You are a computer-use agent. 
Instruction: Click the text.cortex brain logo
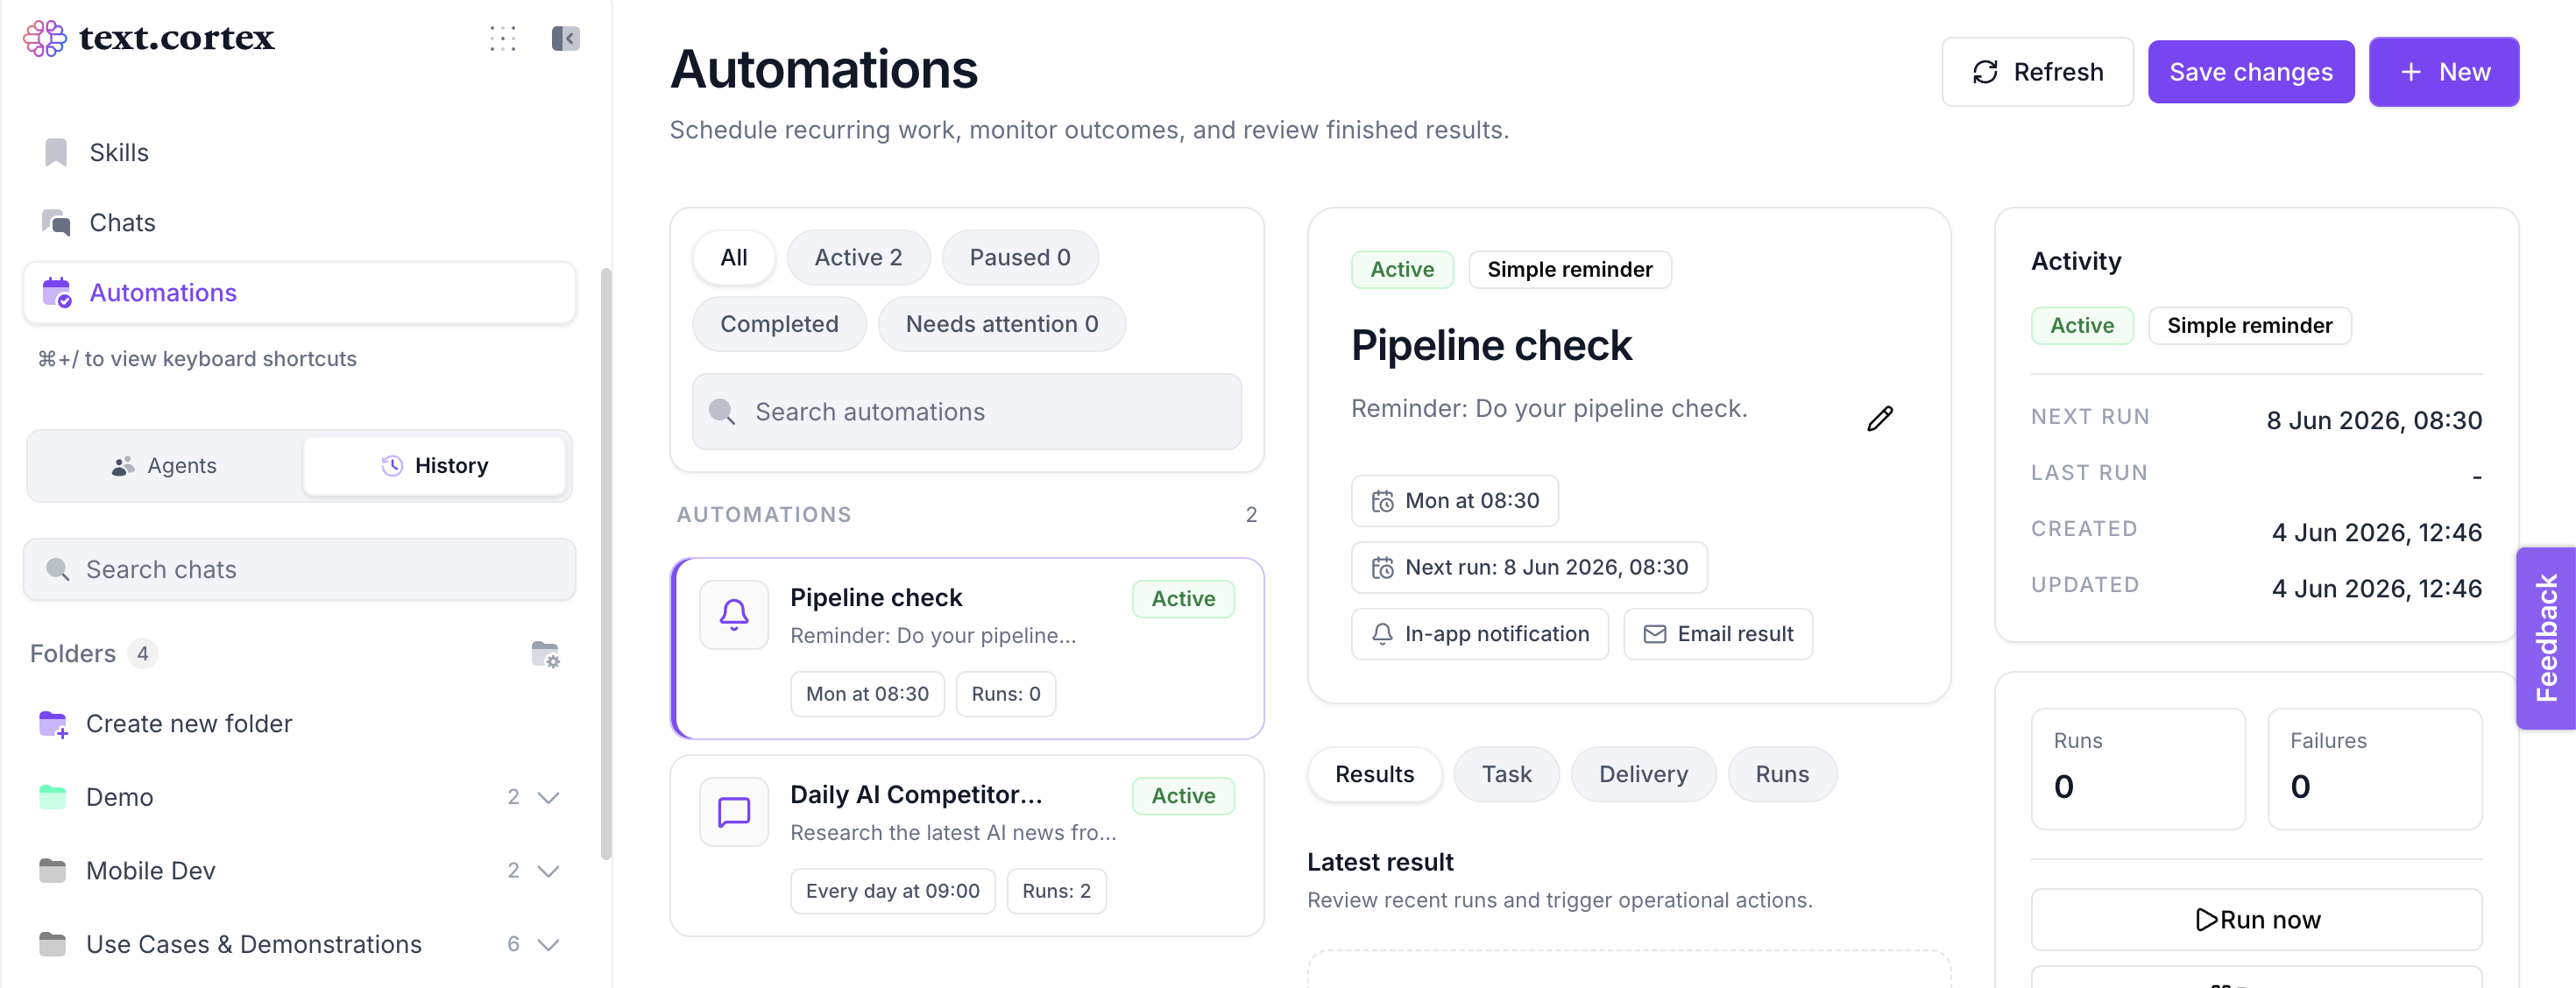[x=45, y=38]
